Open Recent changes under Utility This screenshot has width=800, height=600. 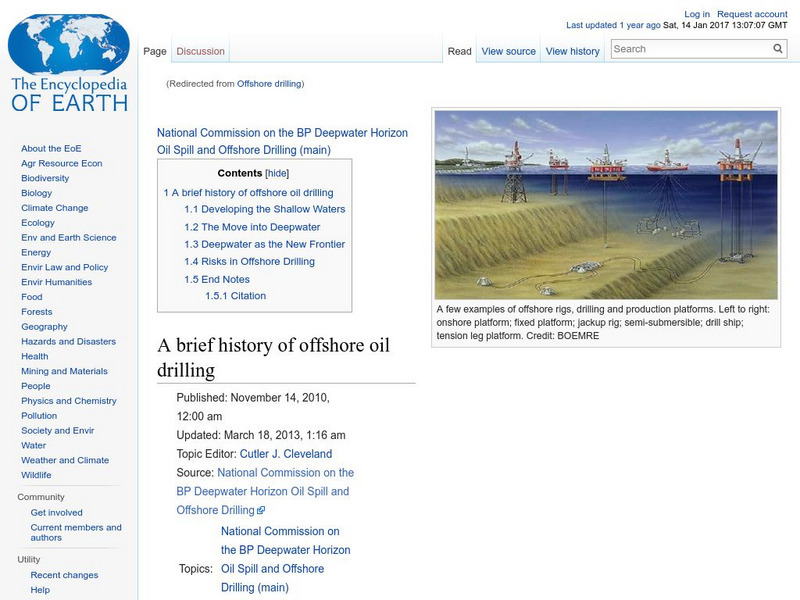click(64, 574)
